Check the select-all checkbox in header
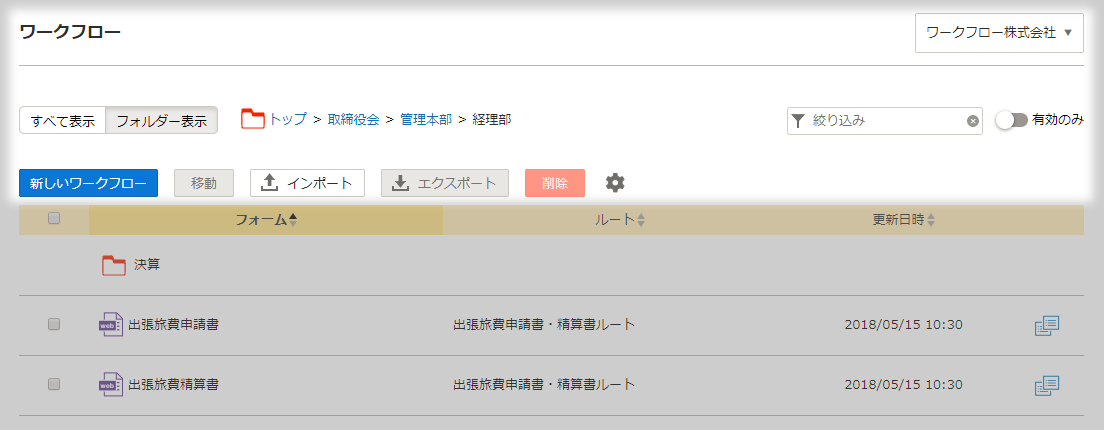 (54, 218)
